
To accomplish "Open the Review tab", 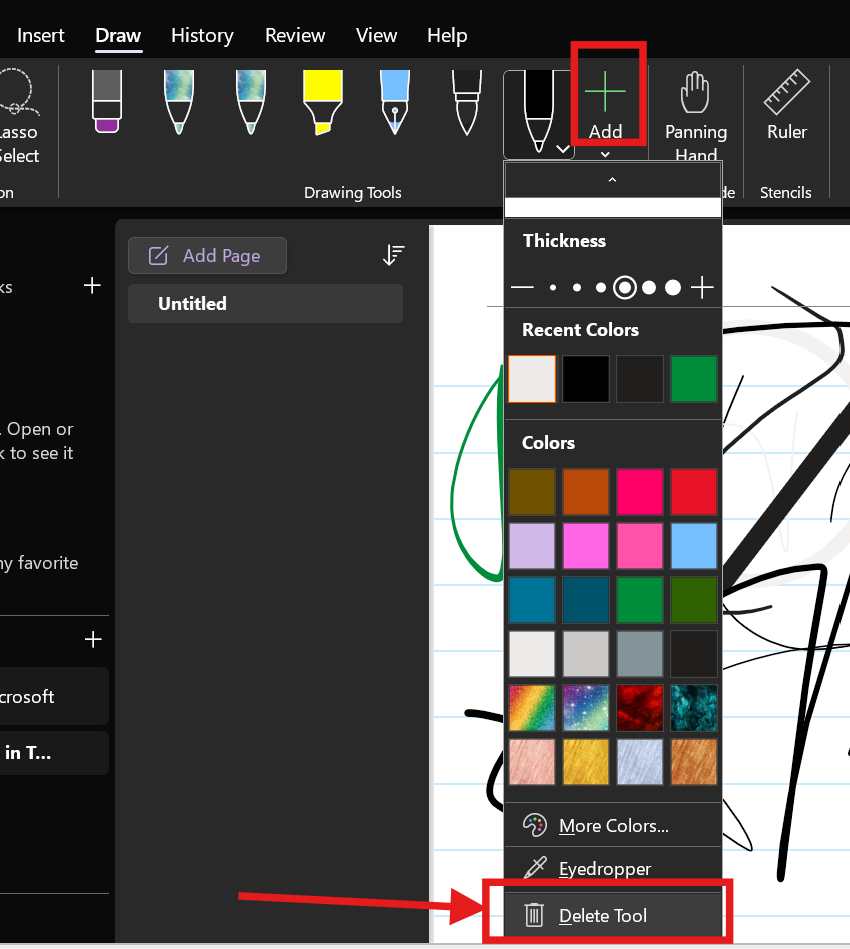I will (x=295, y=35).
